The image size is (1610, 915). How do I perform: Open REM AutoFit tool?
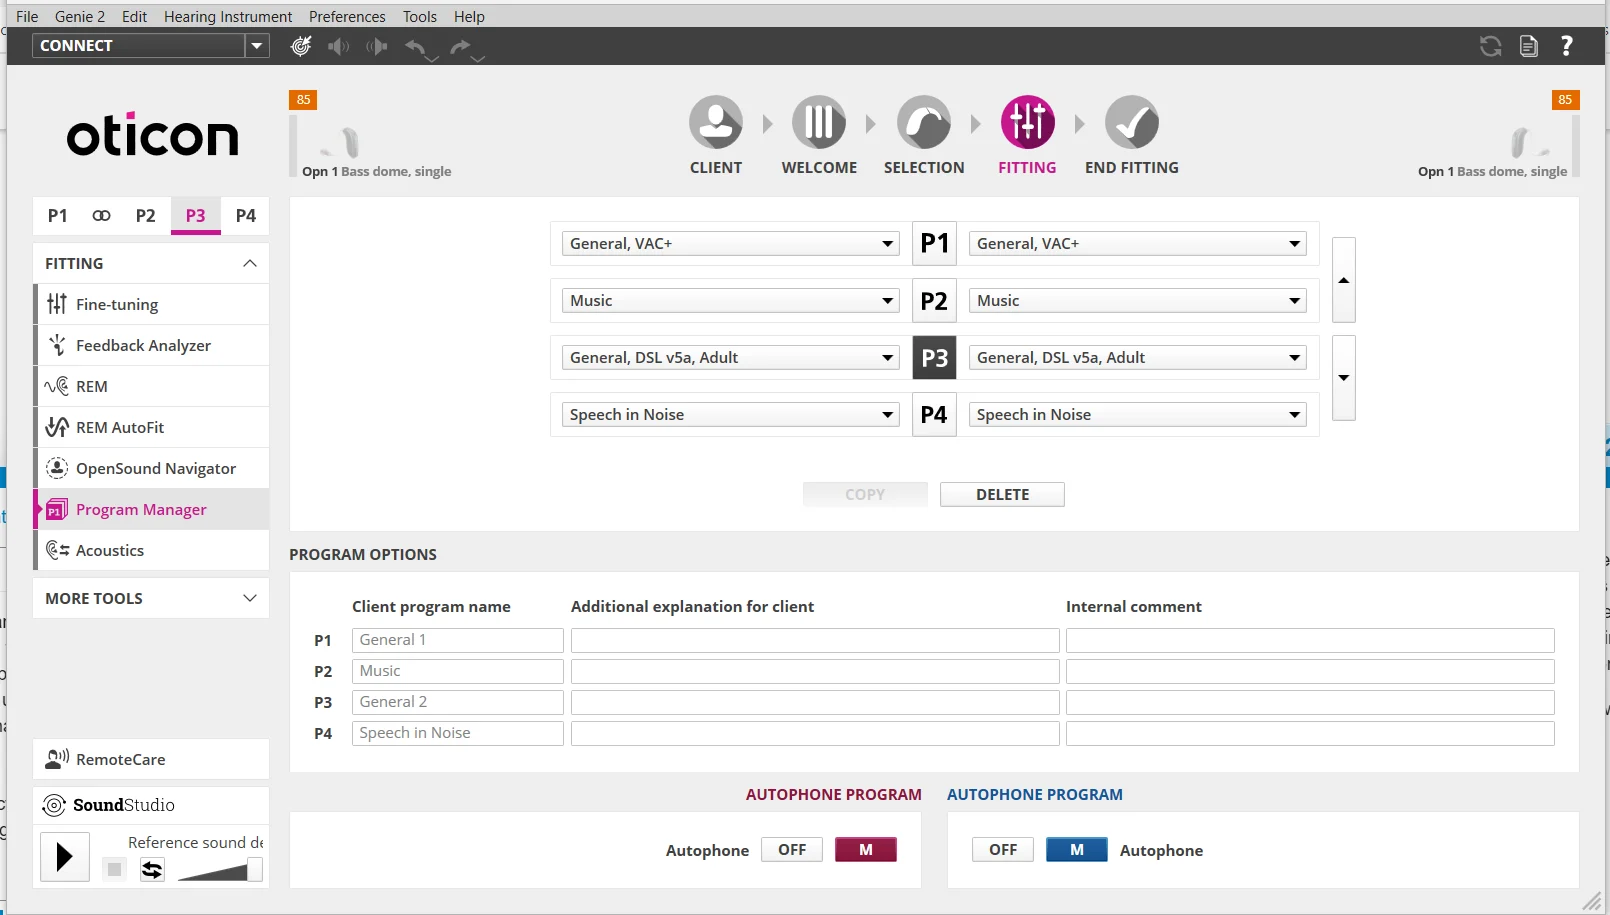click(x=152, y=427)
